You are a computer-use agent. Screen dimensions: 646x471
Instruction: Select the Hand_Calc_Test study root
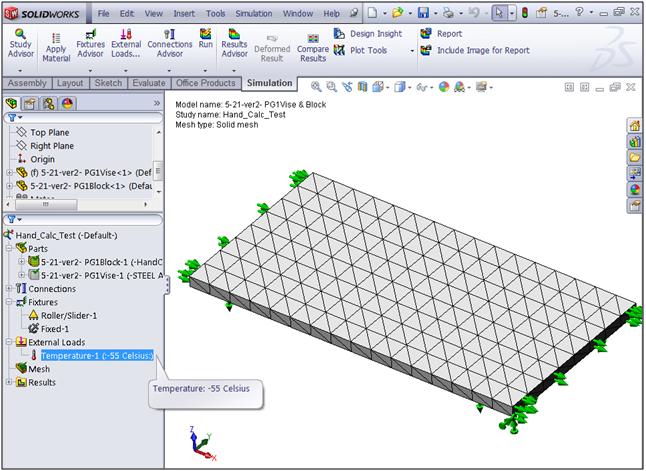[60, 235]
